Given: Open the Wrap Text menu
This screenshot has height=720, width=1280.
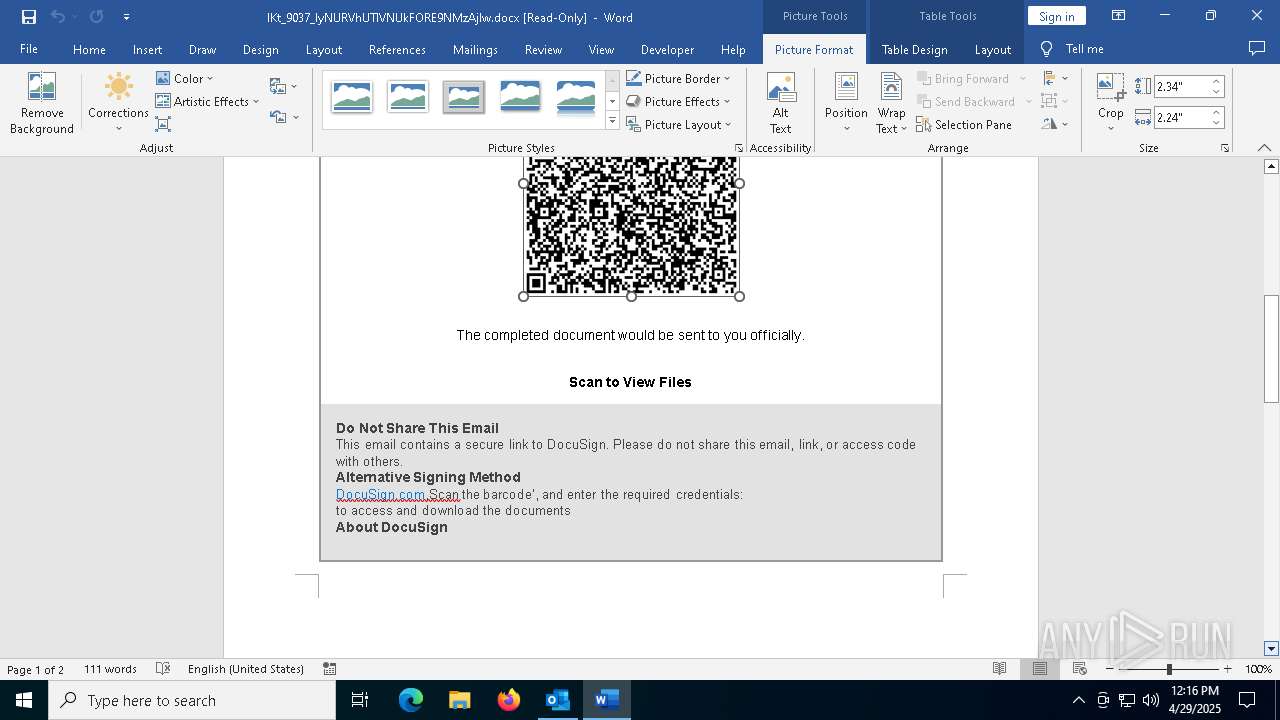Looking at the screenshot, I should (x=891, y=103).
